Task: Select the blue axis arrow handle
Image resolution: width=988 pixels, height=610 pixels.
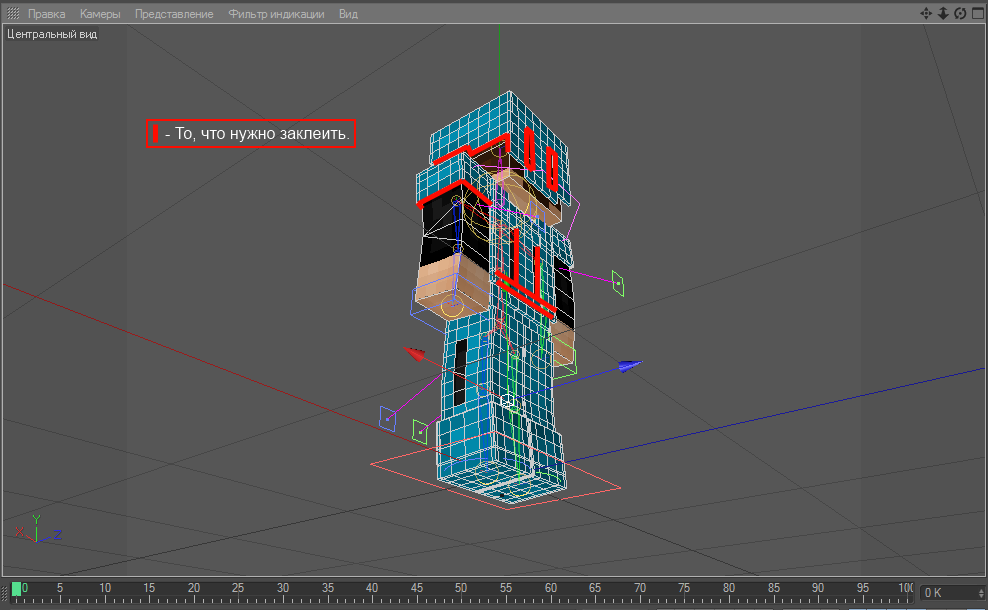Action: (x=629, y=366)
